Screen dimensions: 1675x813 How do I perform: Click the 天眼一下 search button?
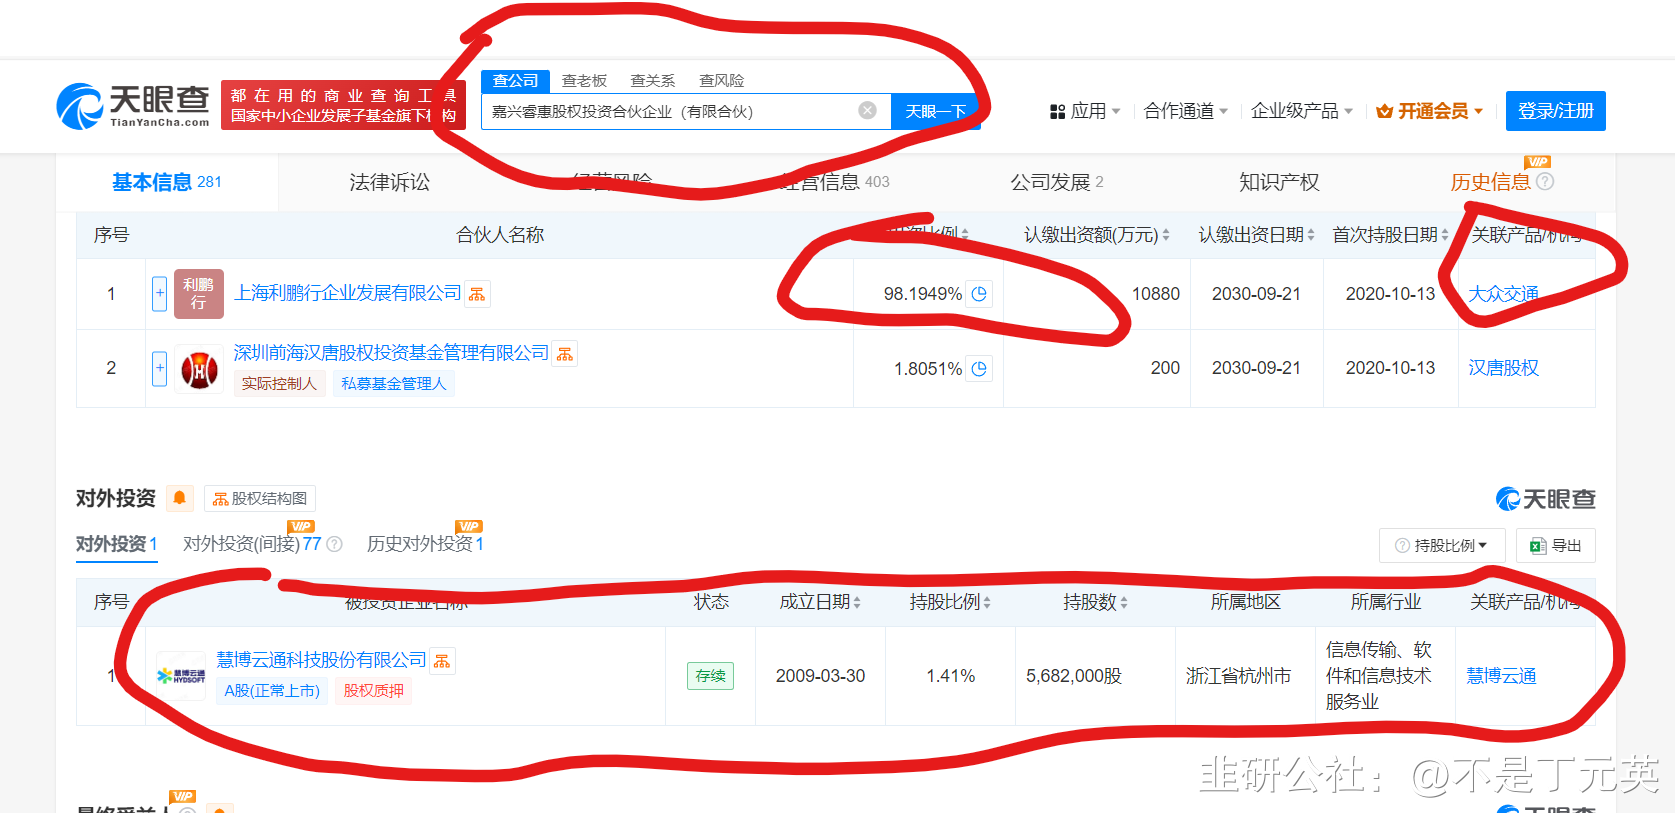[935, 111]
